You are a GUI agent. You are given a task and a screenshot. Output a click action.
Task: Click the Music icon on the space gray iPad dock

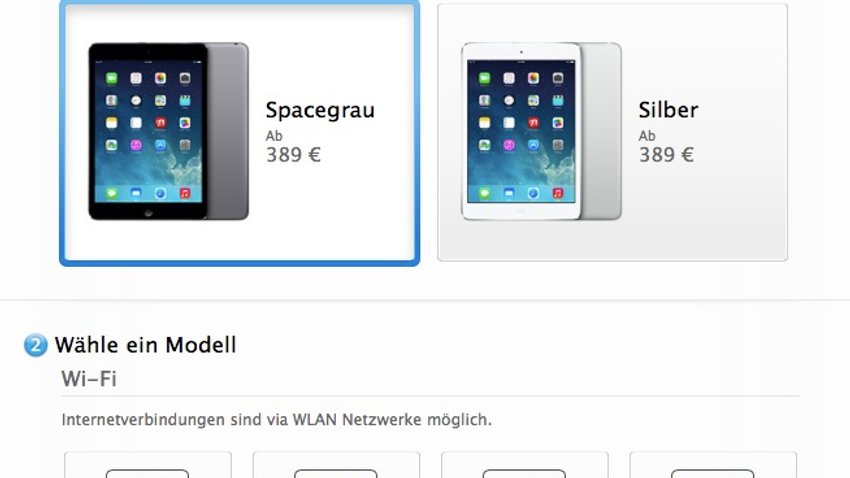click(185, 193)
